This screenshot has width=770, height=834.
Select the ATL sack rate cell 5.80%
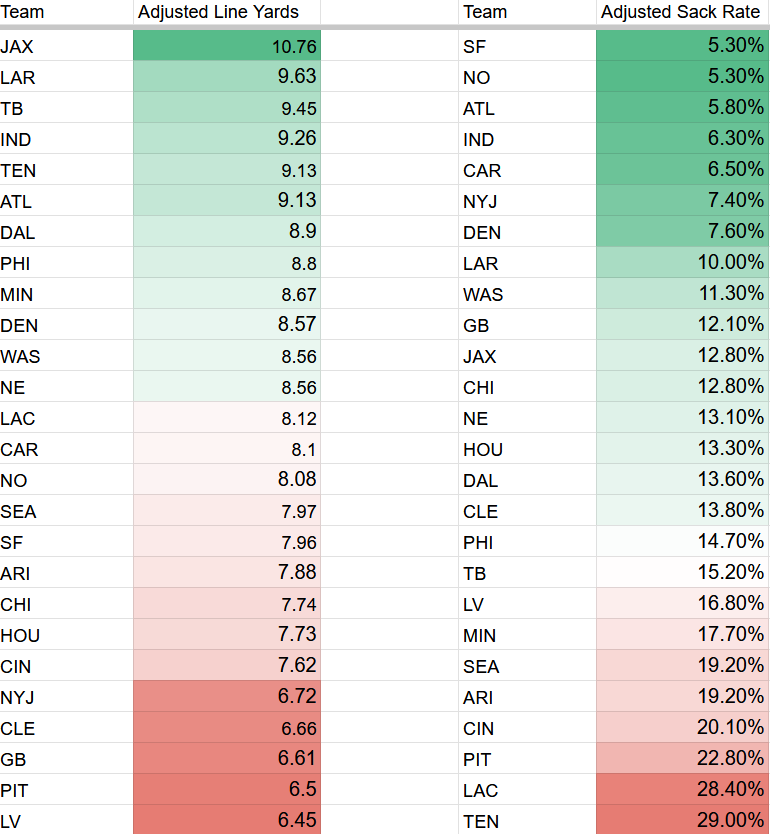(681, 108)
